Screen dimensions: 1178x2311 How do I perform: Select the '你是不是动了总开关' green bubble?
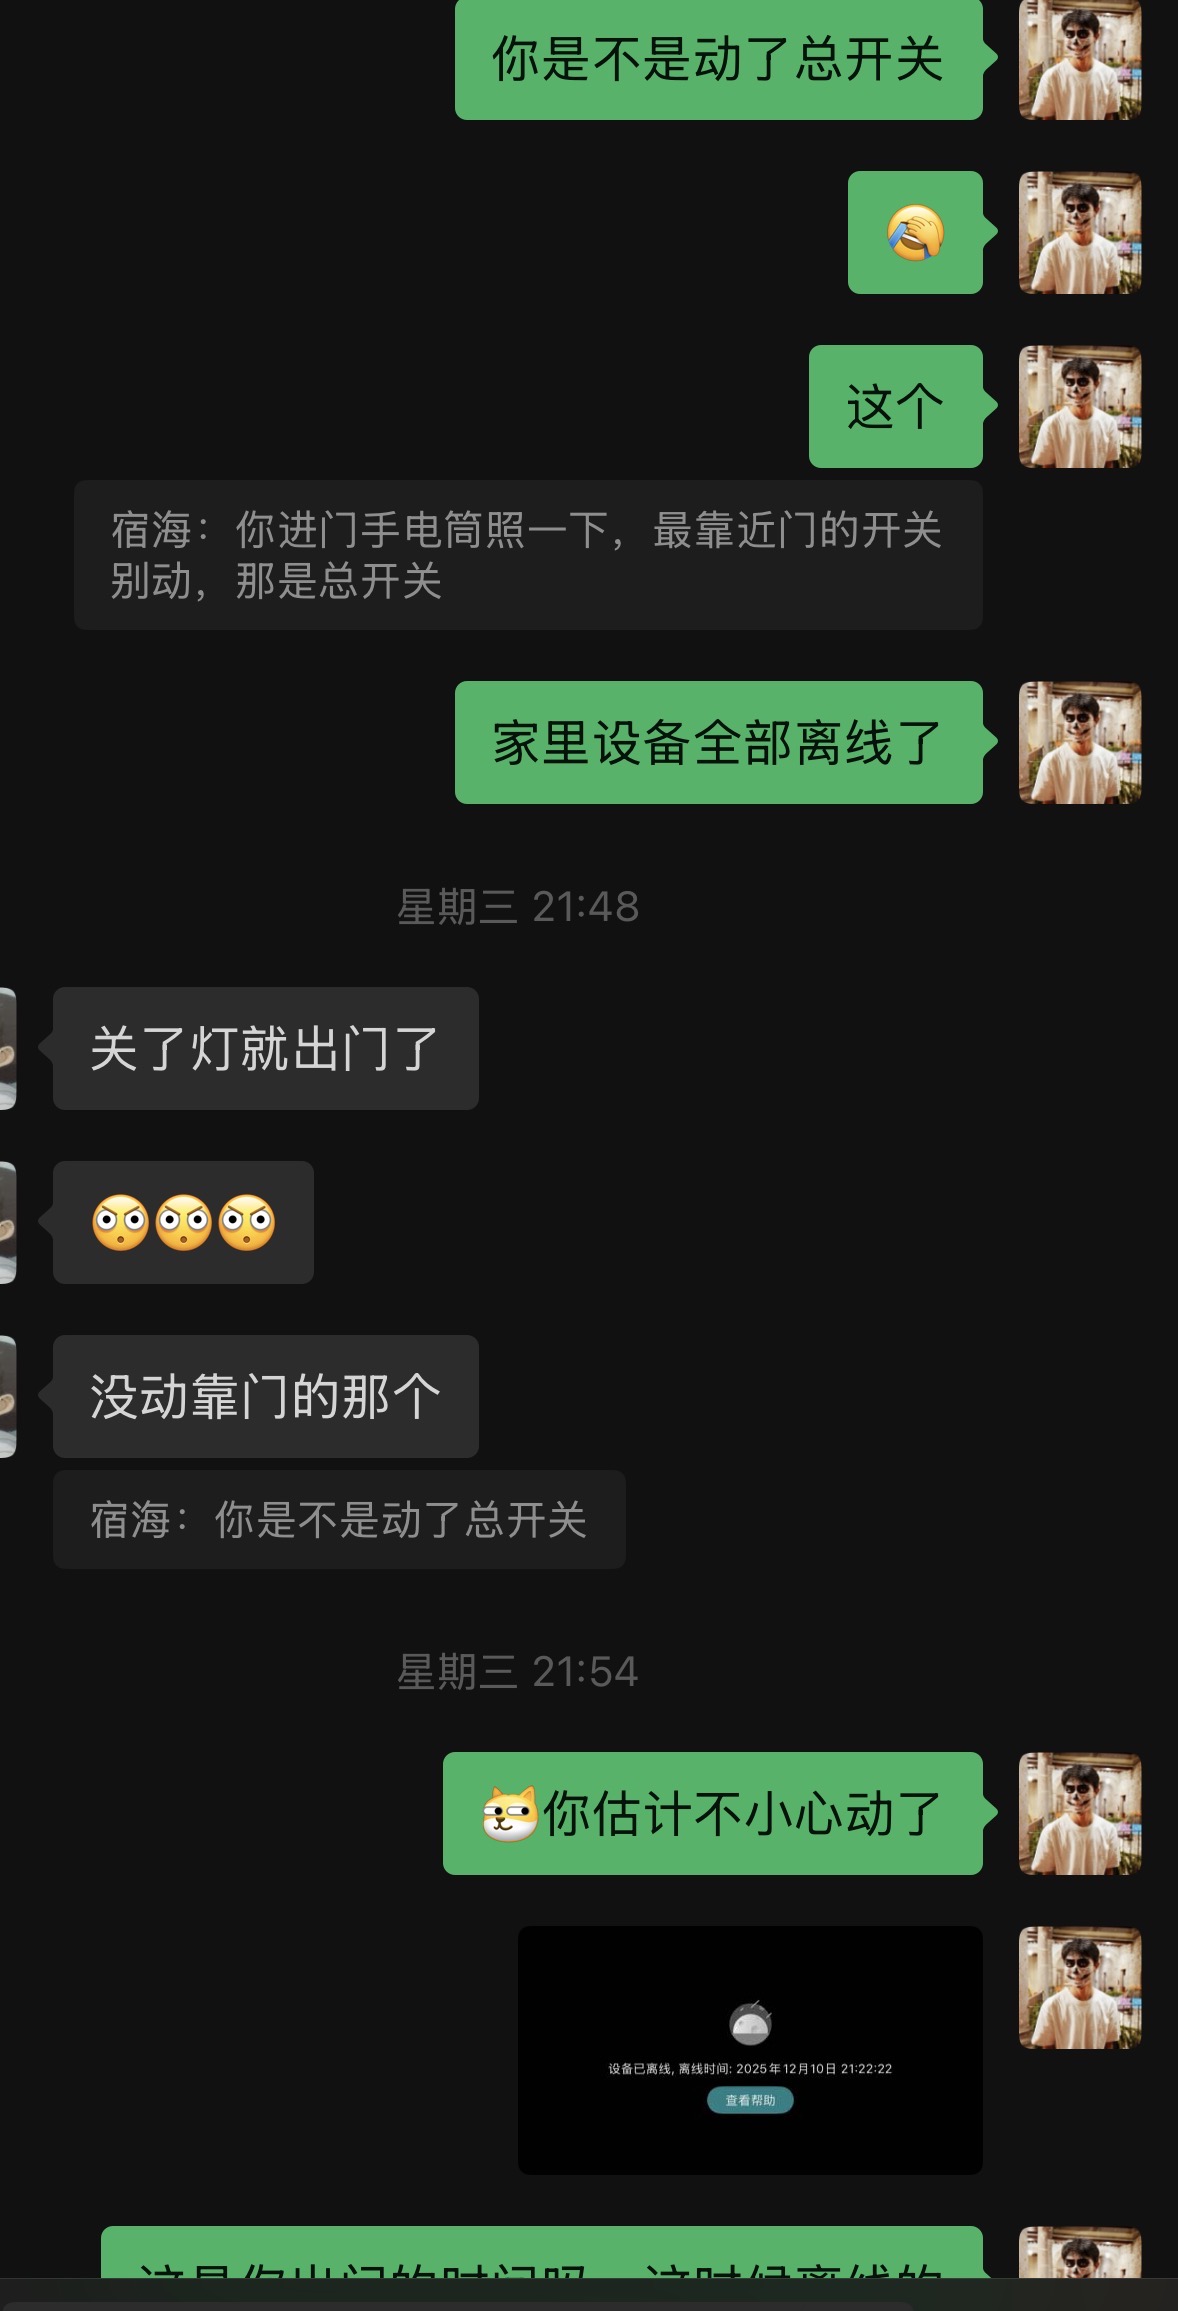(x=719, y=59)
